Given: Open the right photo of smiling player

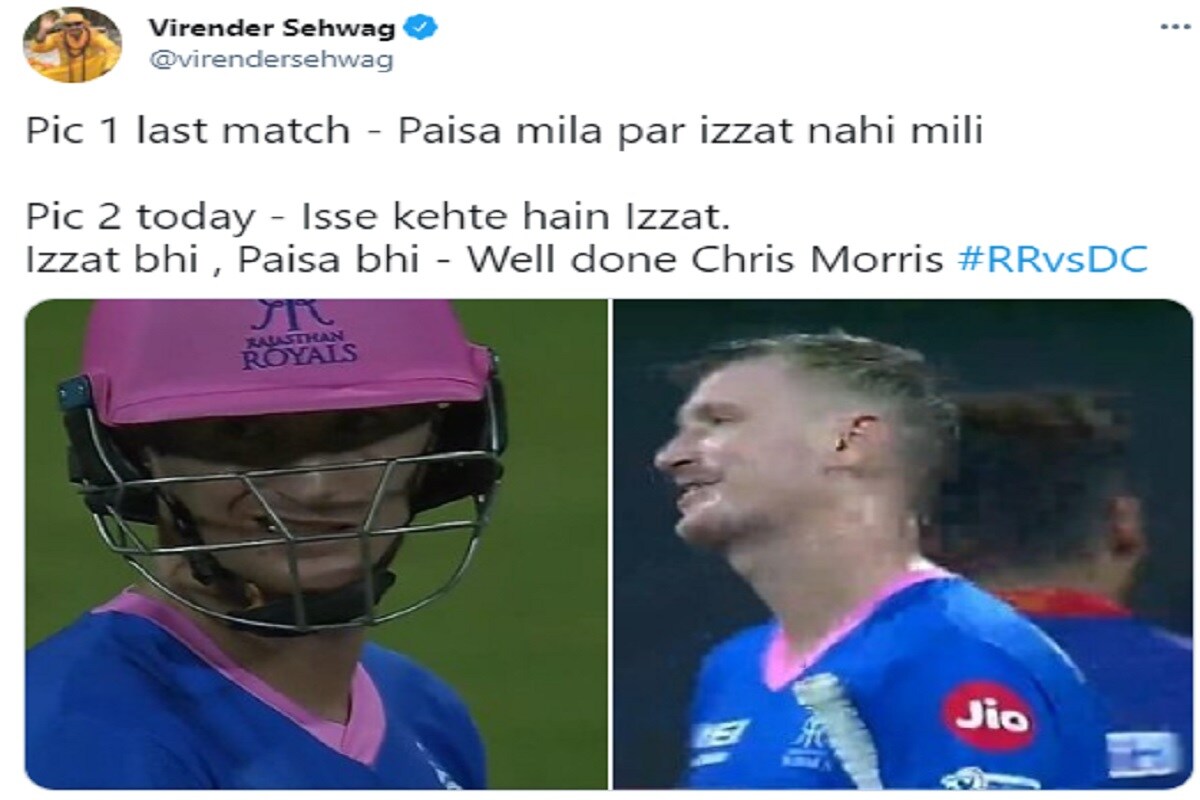Looking at the screenshot, I should 903,544.
